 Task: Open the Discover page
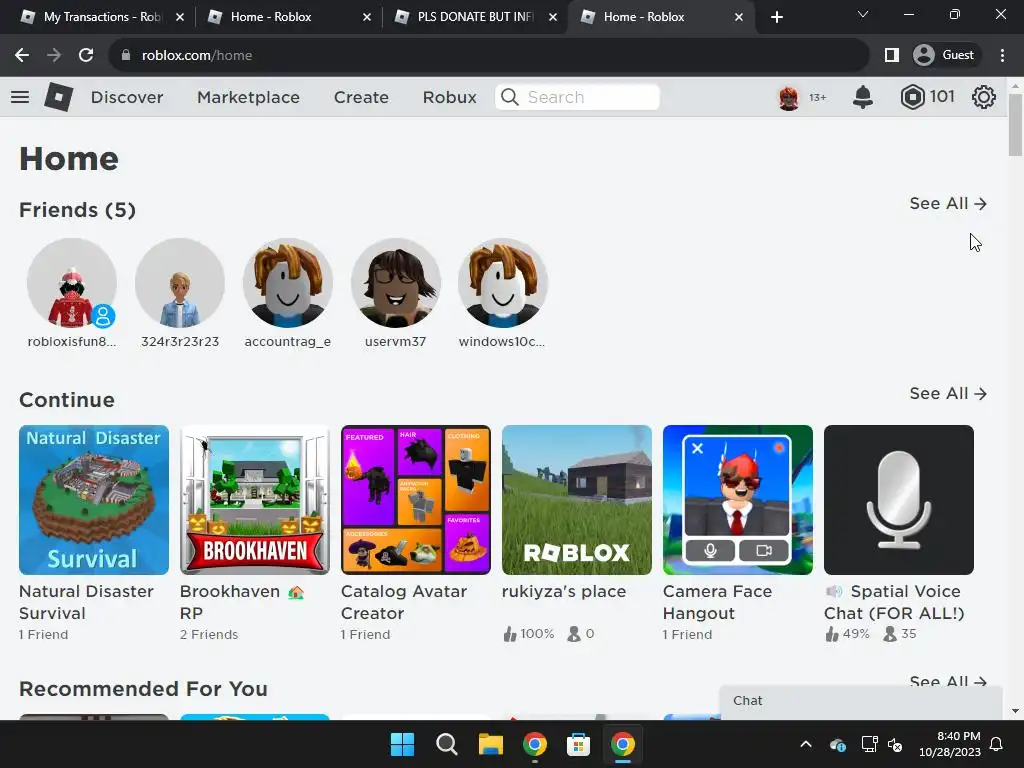127,97
